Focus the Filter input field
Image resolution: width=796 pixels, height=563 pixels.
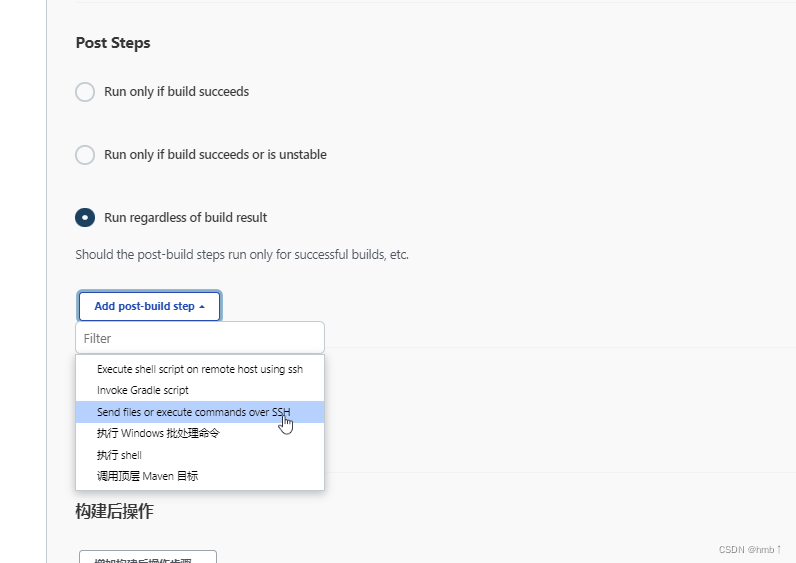point(200,338)
